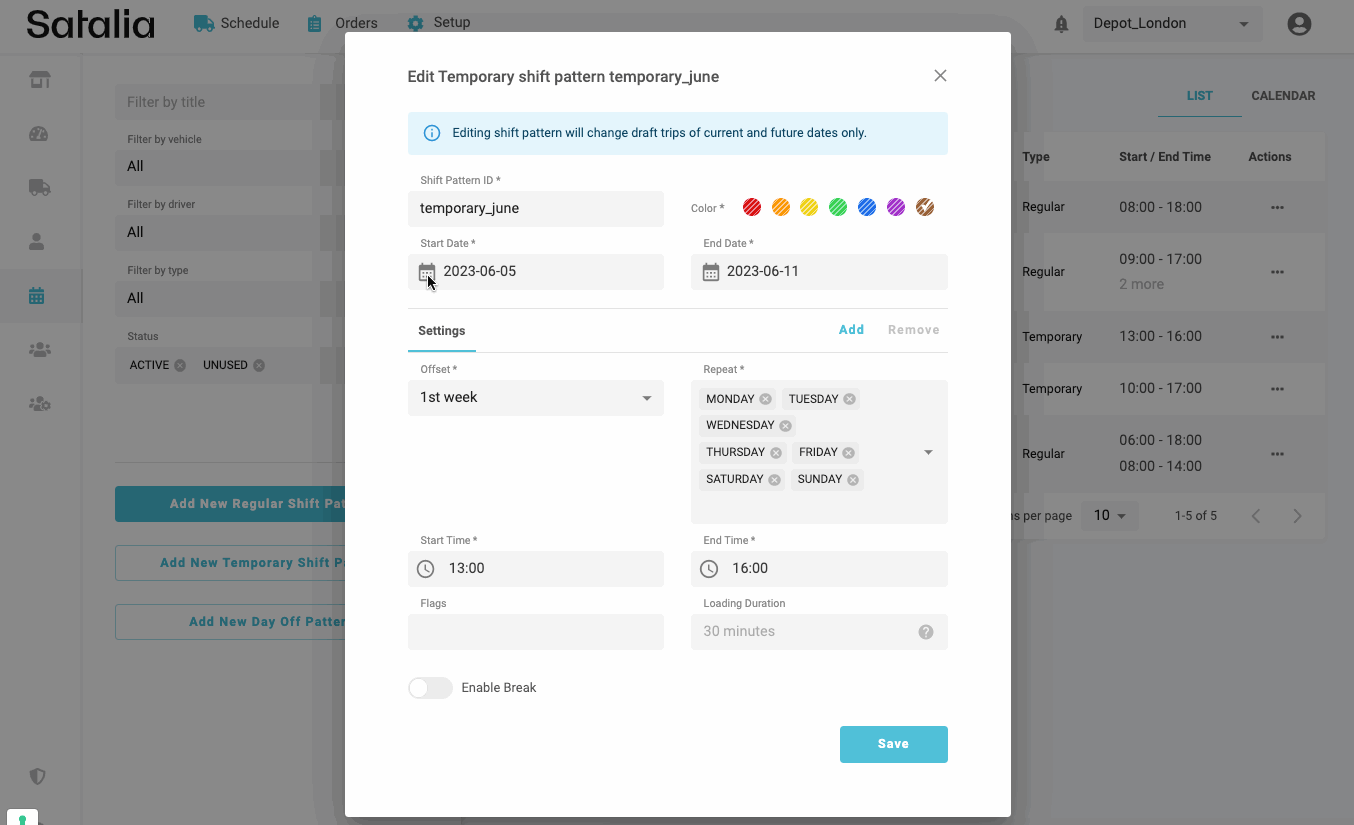The image size is (1354, 825).
Task: Open the Schedule menu
Action: (237, 23)
